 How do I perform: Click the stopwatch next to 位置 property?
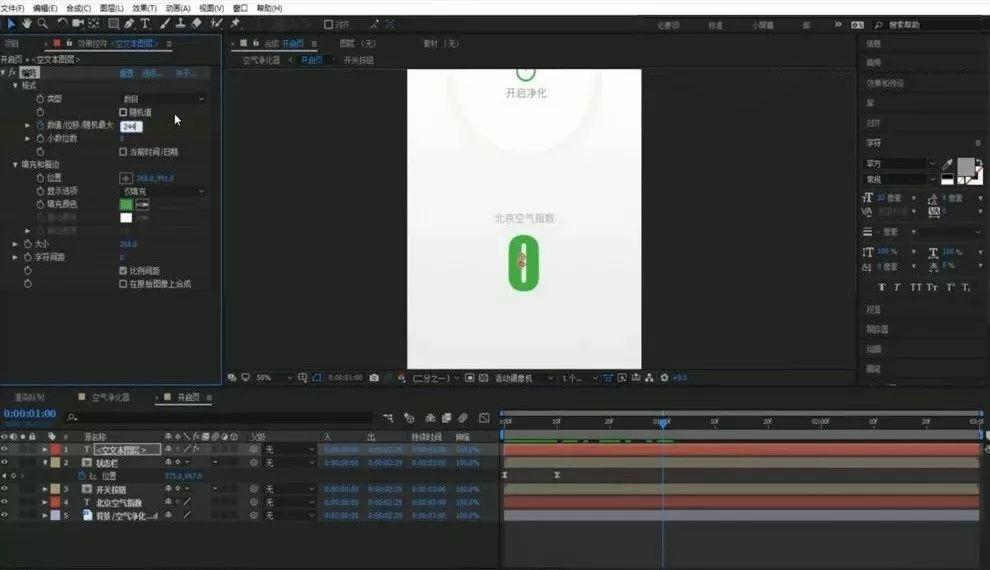click(40, 178)
